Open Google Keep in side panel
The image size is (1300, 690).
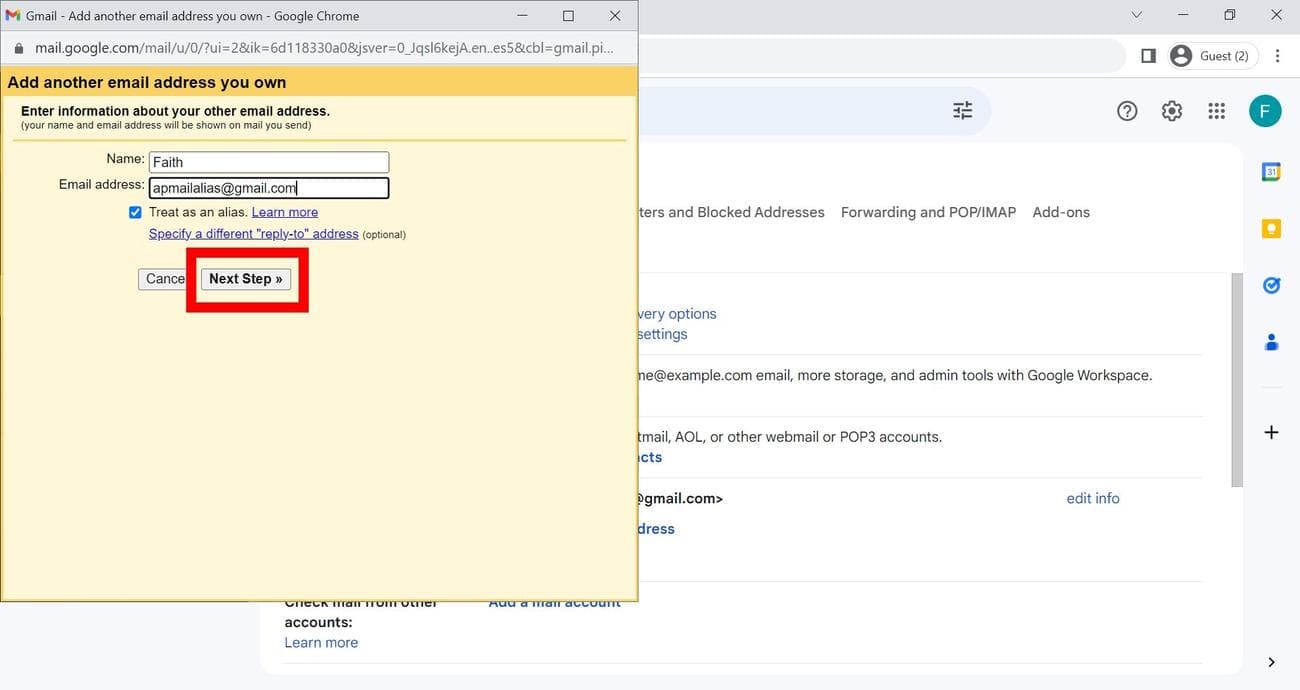[x=1271, y=229]
